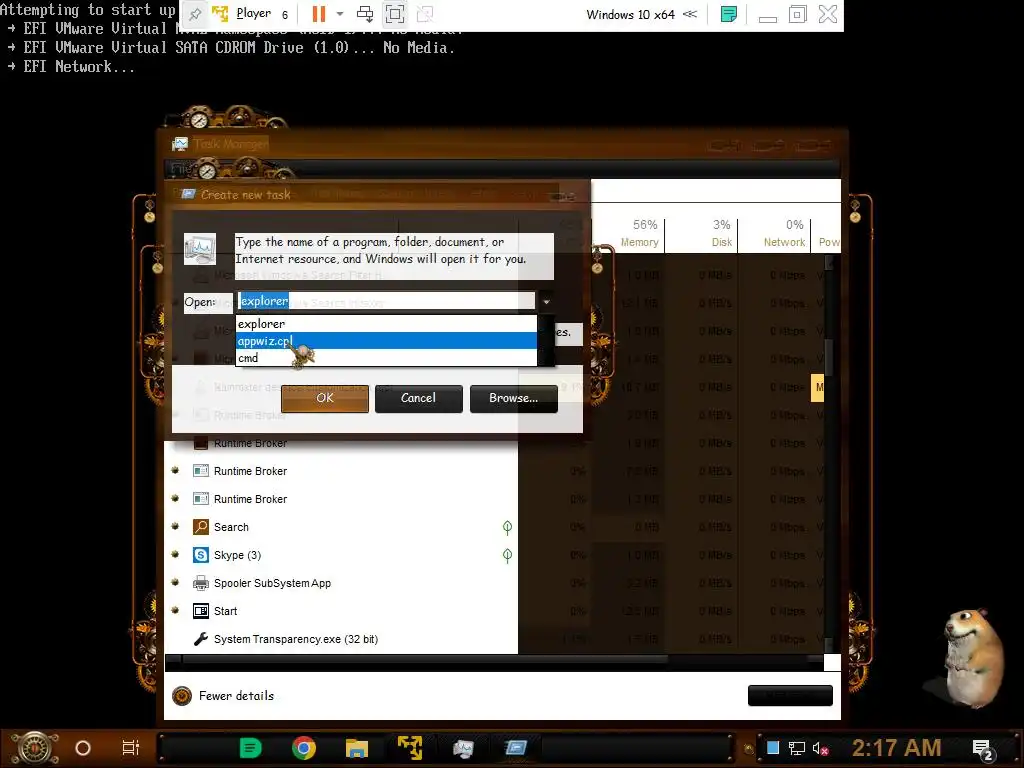Click the Run dialog icon
The image size is (1024, 768).
point(200,249)
